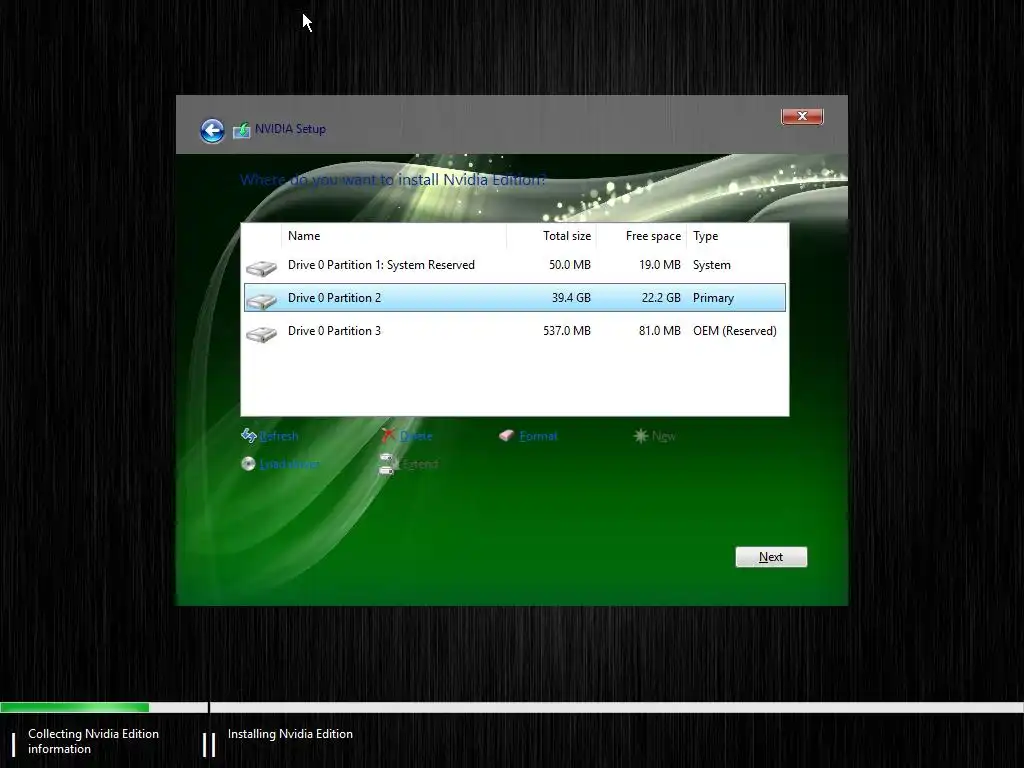Sort by the Name column header
The height and width of the screenshot is (768, 1024).
click(x=394, y=236)
